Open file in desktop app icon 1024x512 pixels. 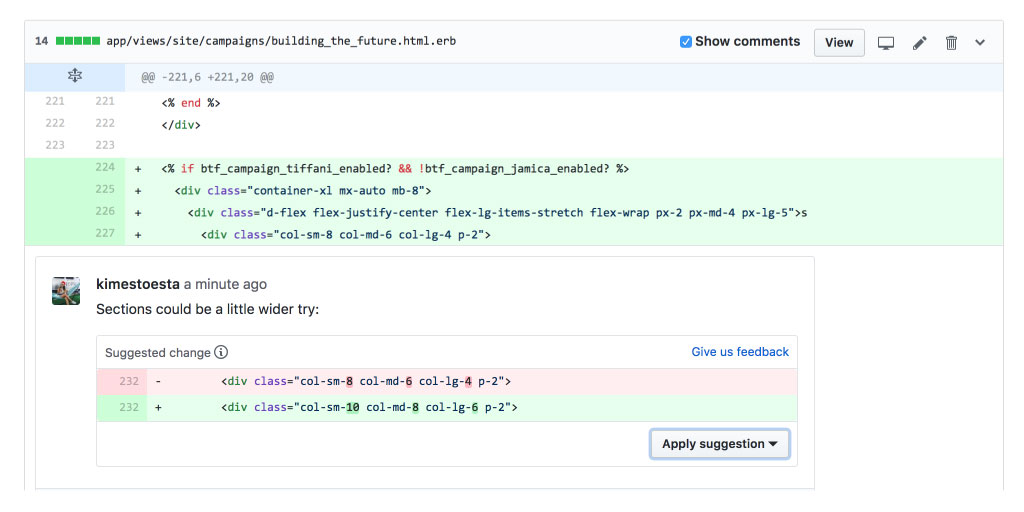tap(885, 43)
